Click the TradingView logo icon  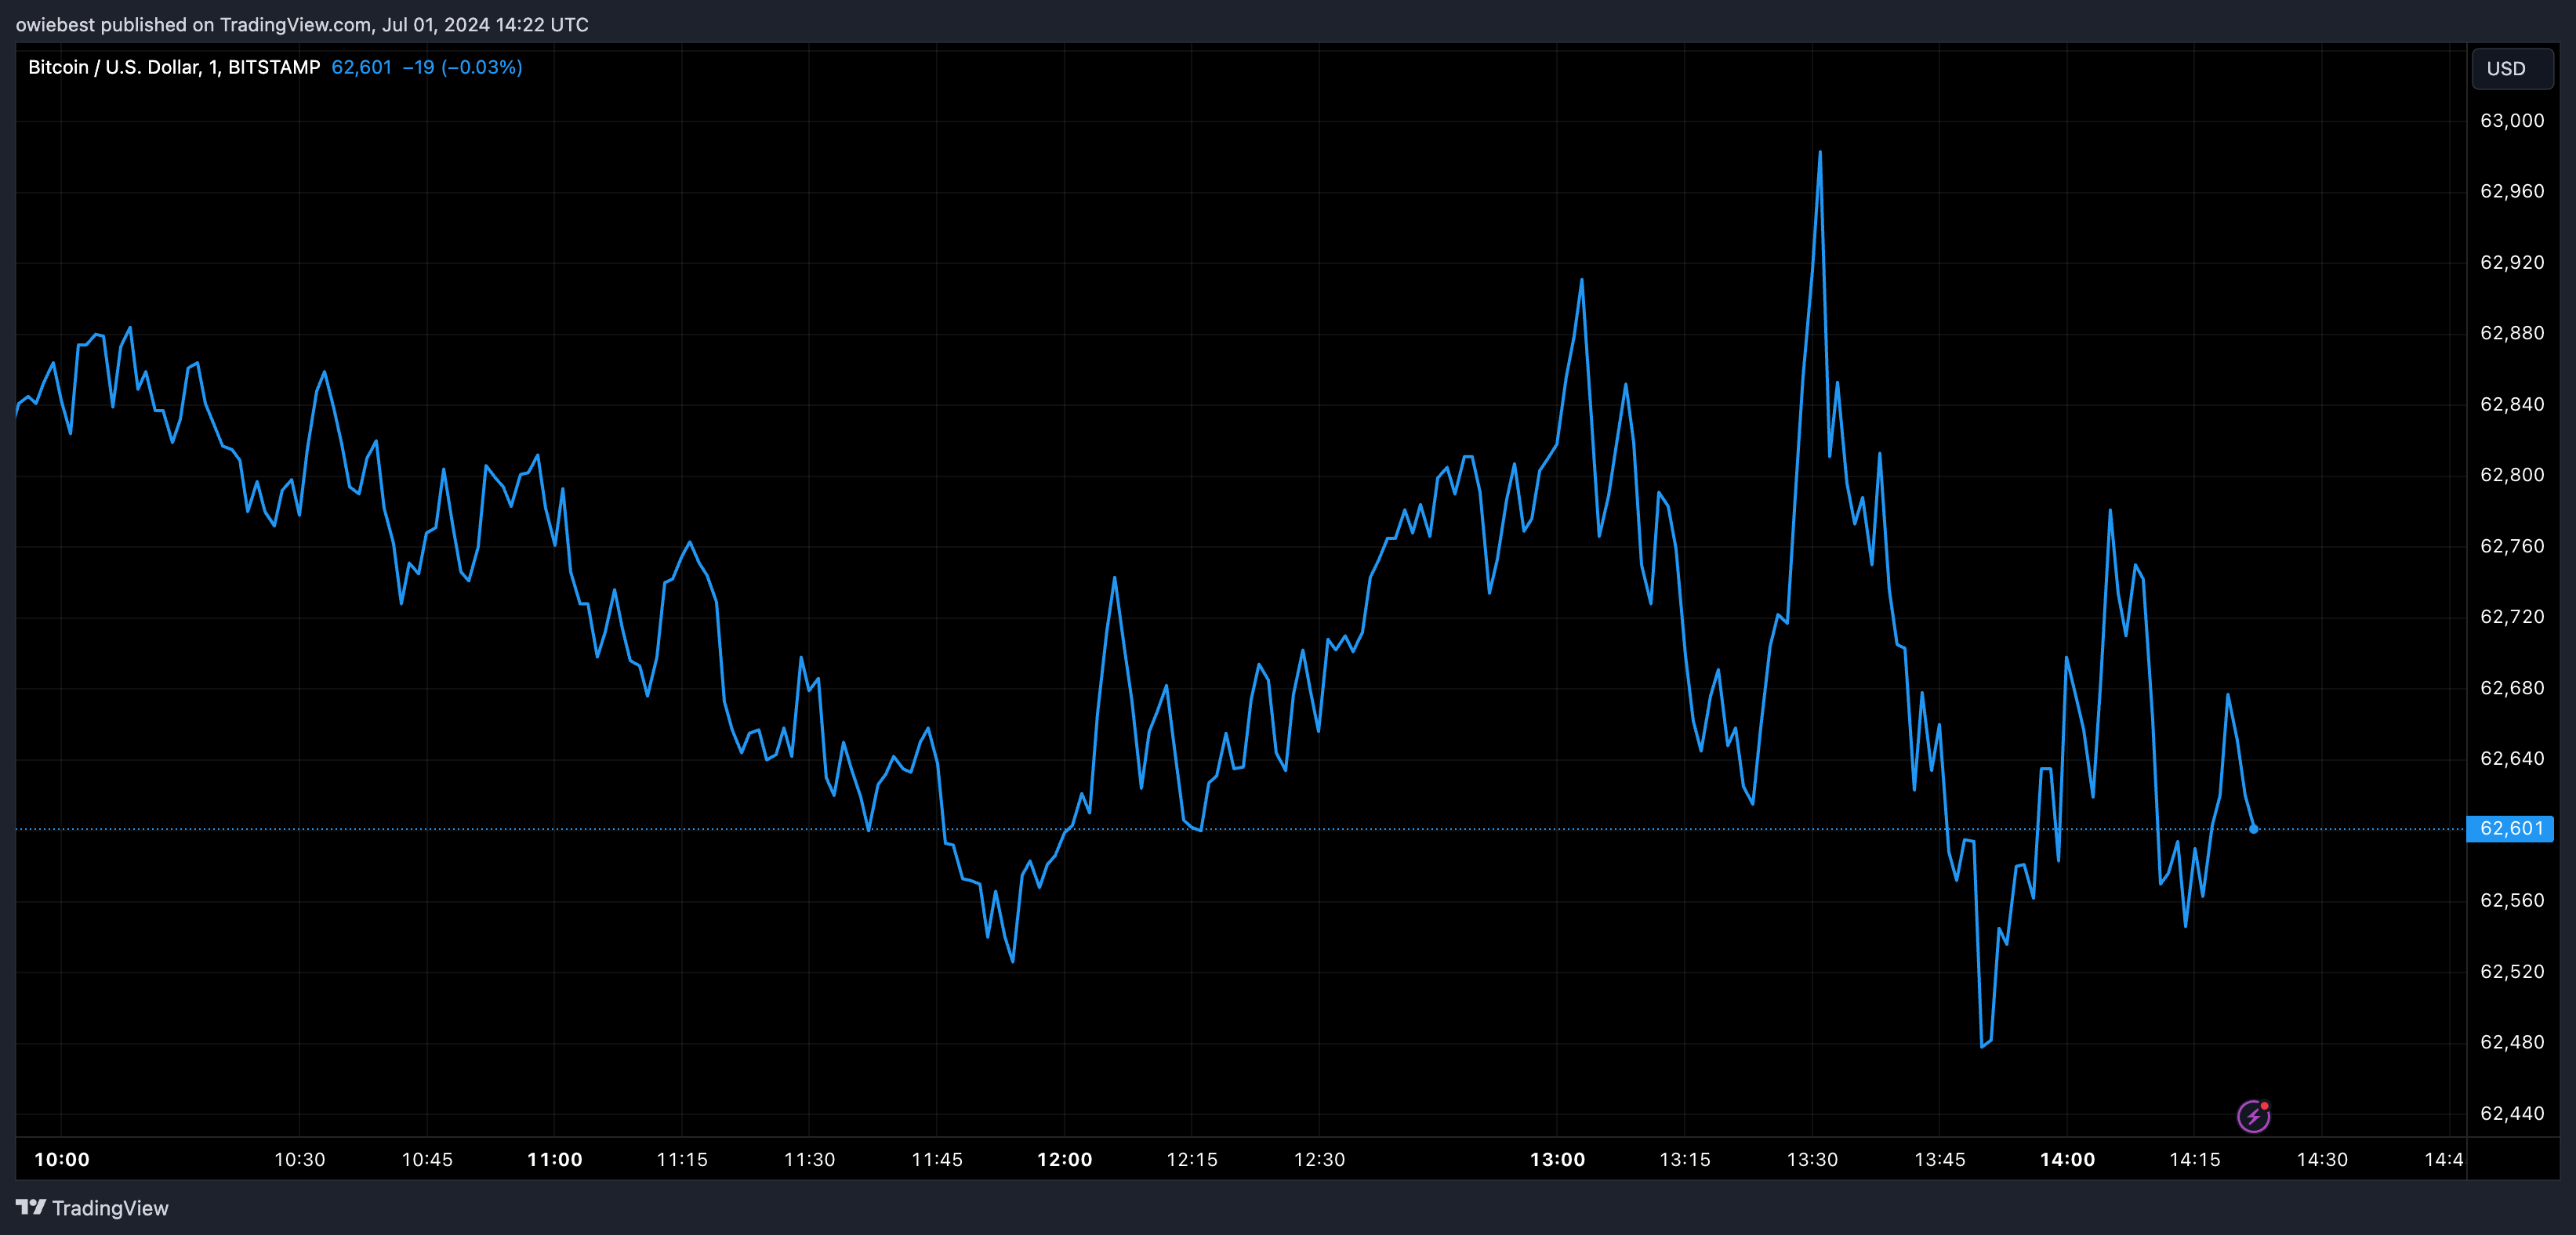point(30,1207)
